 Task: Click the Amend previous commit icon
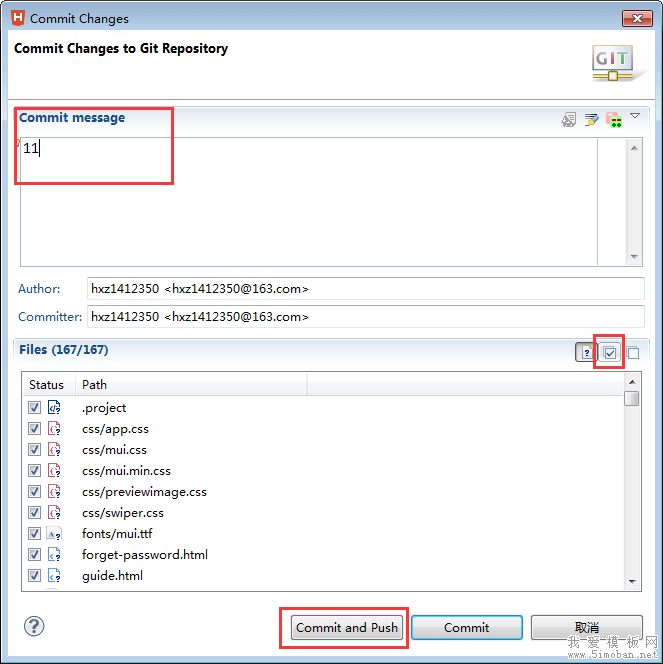tap(569, 119)
